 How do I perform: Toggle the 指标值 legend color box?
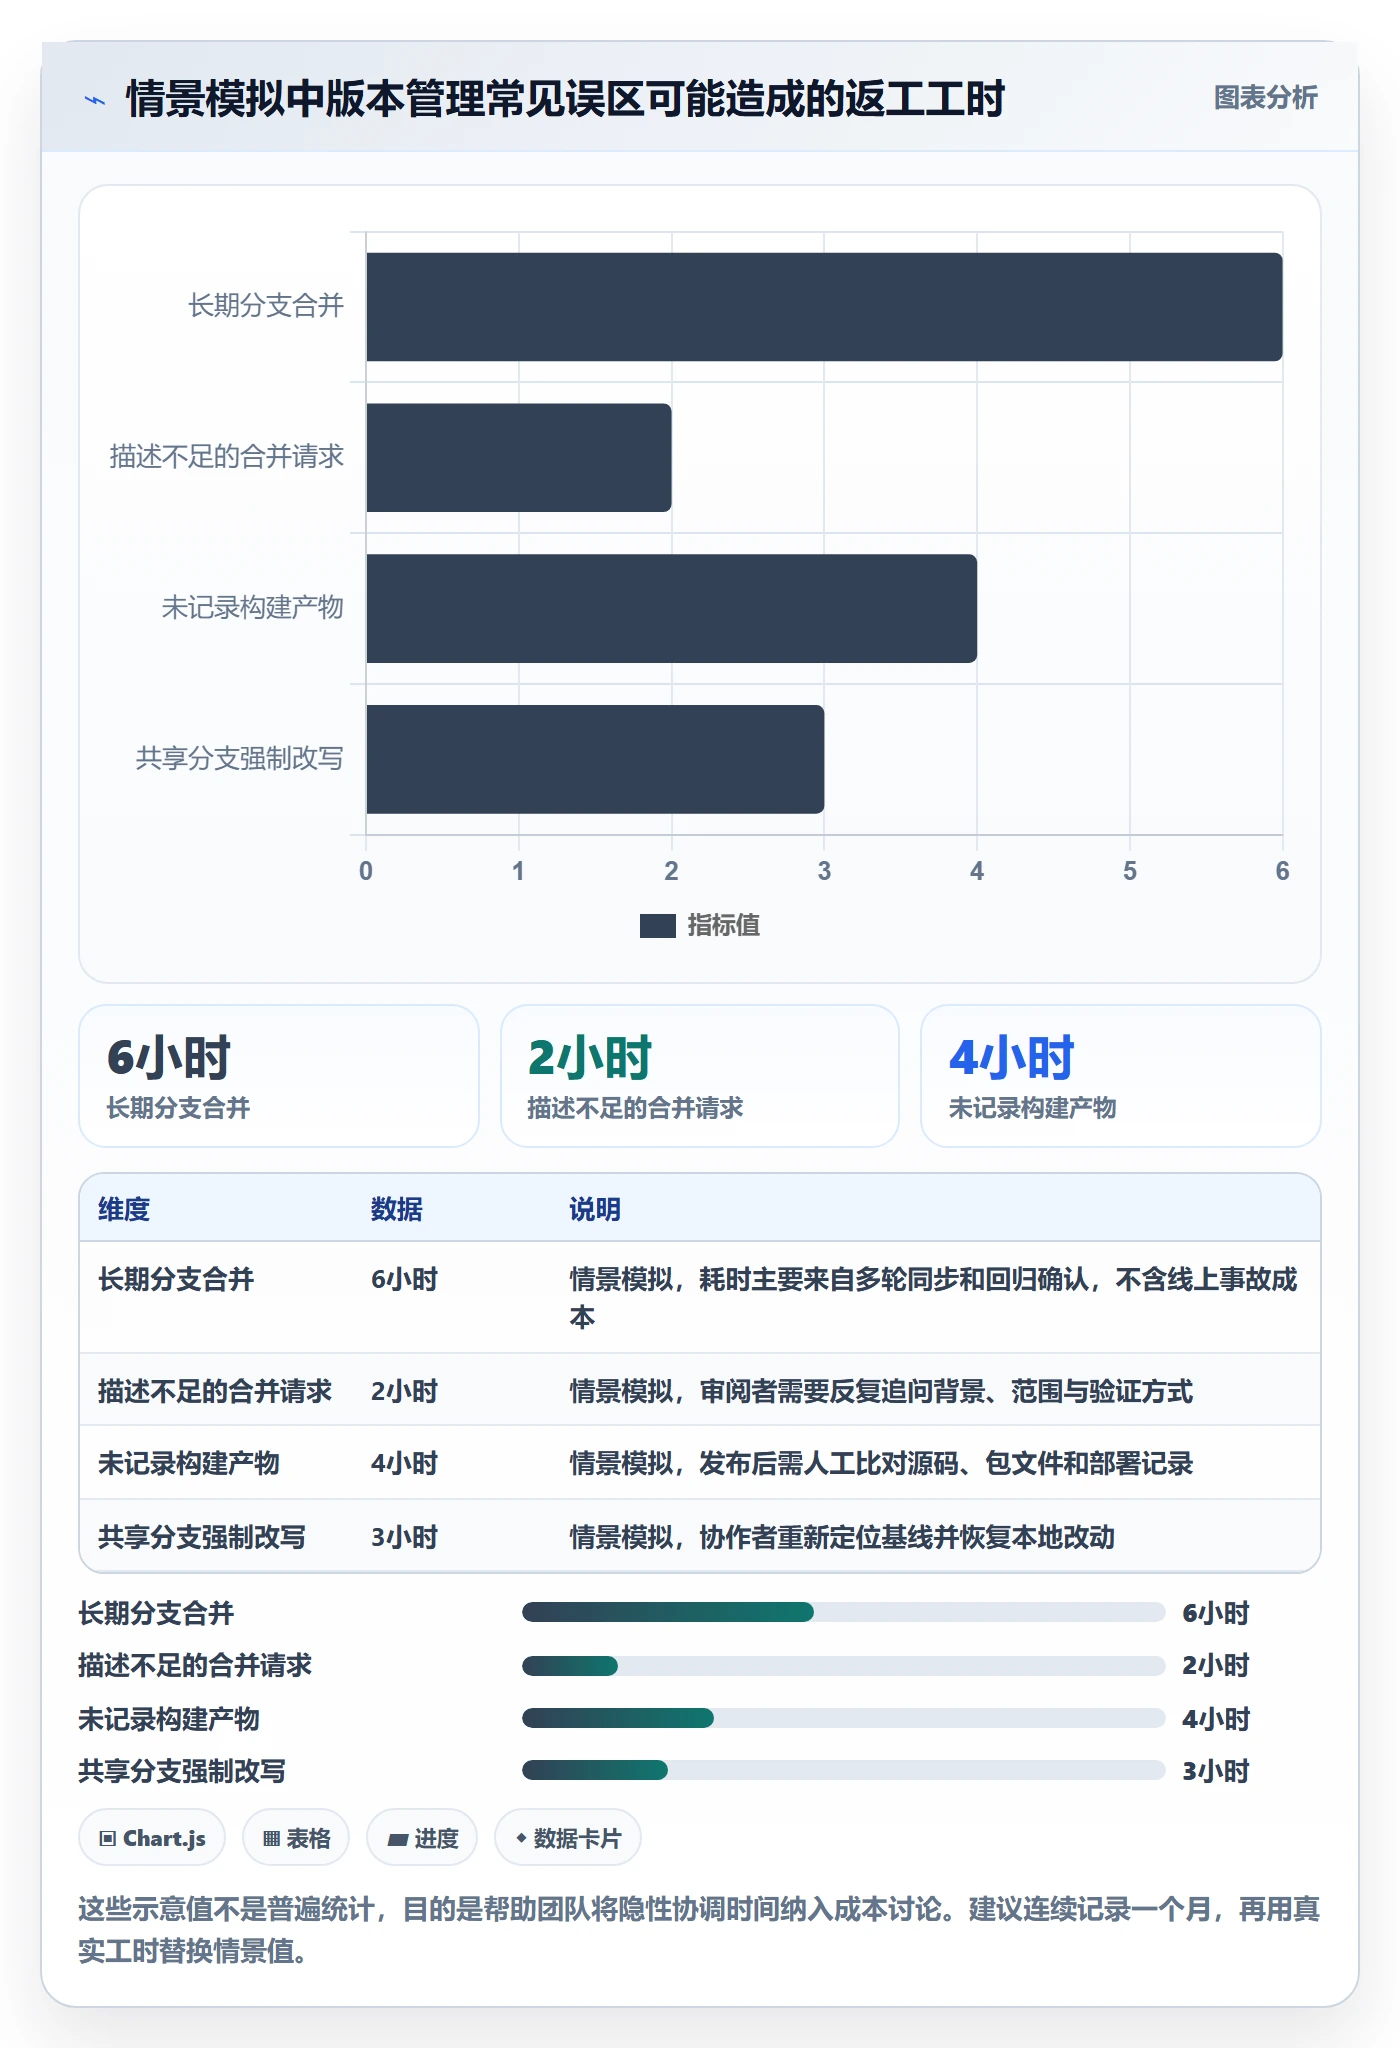click(x=657, y=926)
